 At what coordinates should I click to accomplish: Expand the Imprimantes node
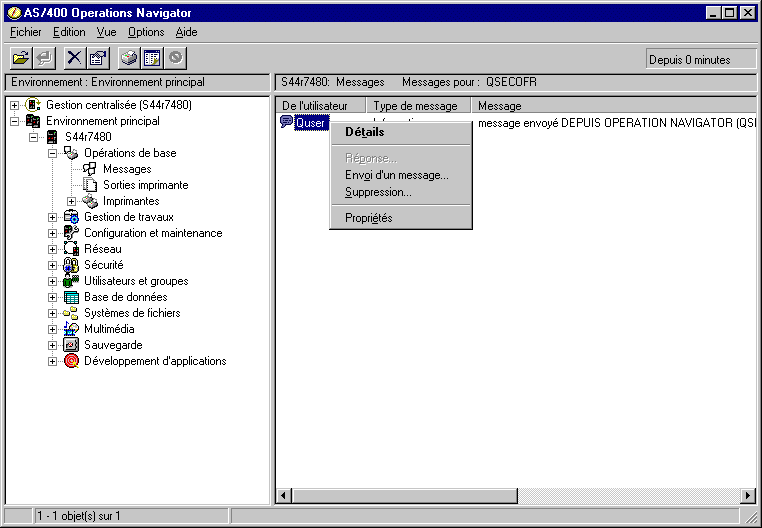click(x=71, y=201)
